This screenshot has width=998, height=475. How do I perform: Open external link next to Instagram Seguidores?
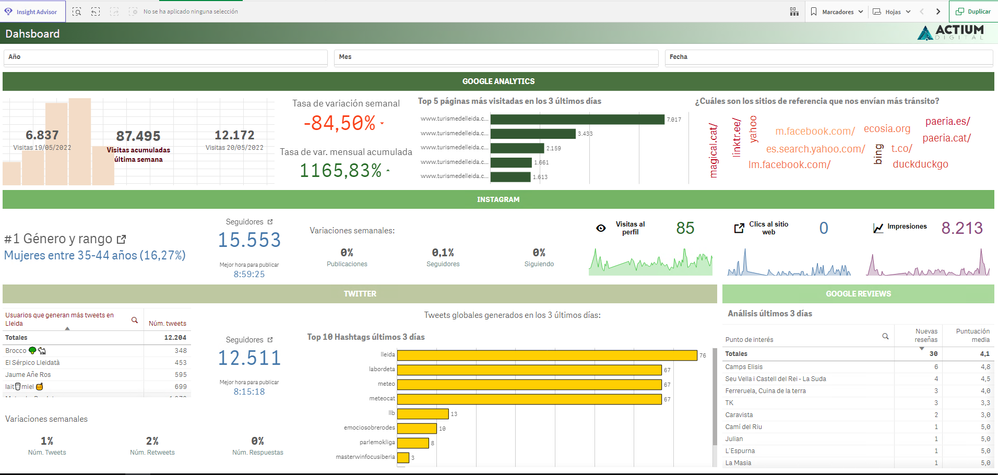(x=269, y=221)
